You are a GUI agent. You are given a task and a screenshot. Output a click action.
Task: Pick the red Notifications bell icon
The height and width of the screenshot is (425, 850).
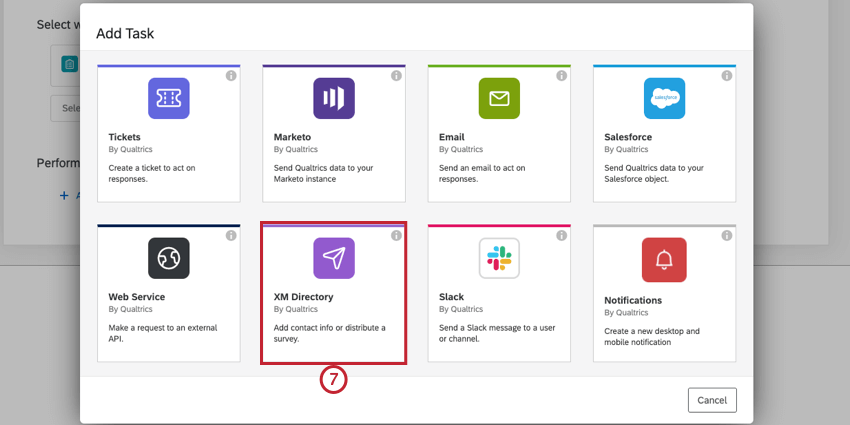tap(664, 260)
